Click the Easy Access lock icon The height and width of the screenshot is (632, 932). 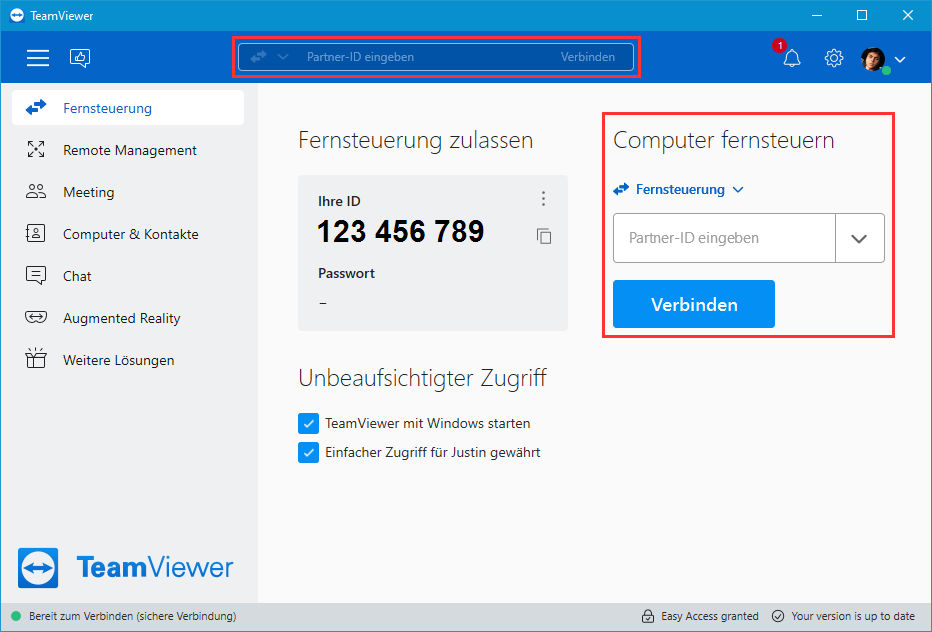point(648,616)
